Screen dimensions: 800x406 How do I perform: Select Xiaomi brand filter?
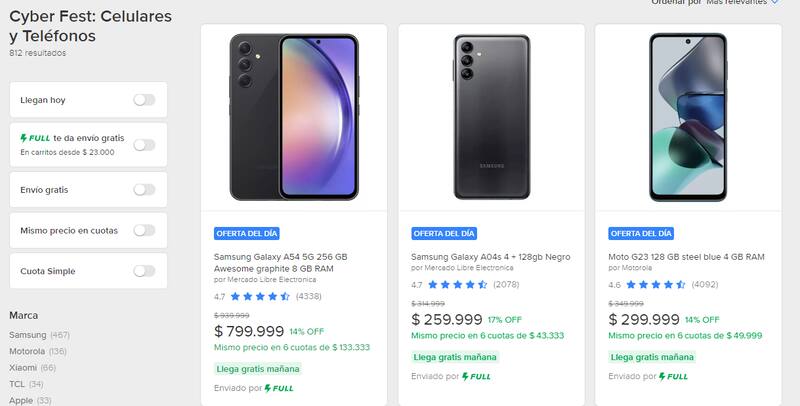(x=24, y=367)
